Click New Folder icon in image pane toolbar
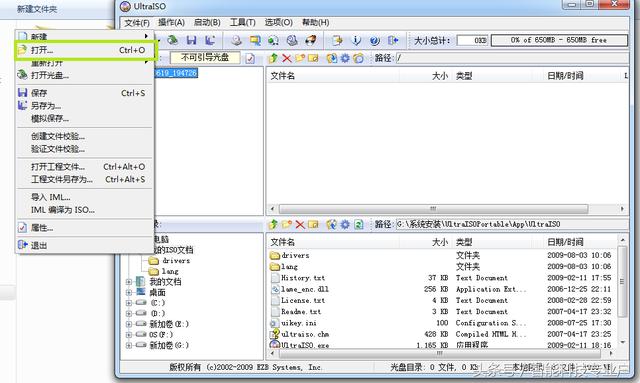 (300, 58)
